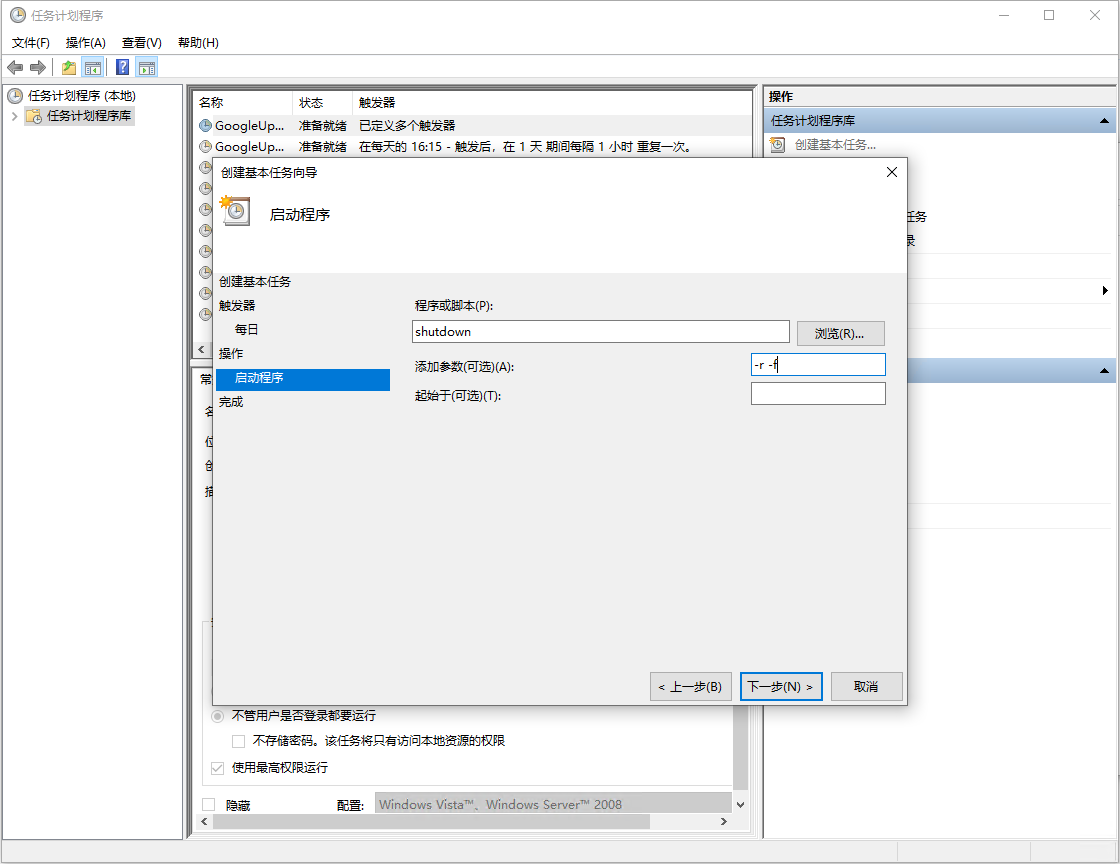Click the Forward arrow toolbar icon
Screen dimensions: 1120x864
38,67
